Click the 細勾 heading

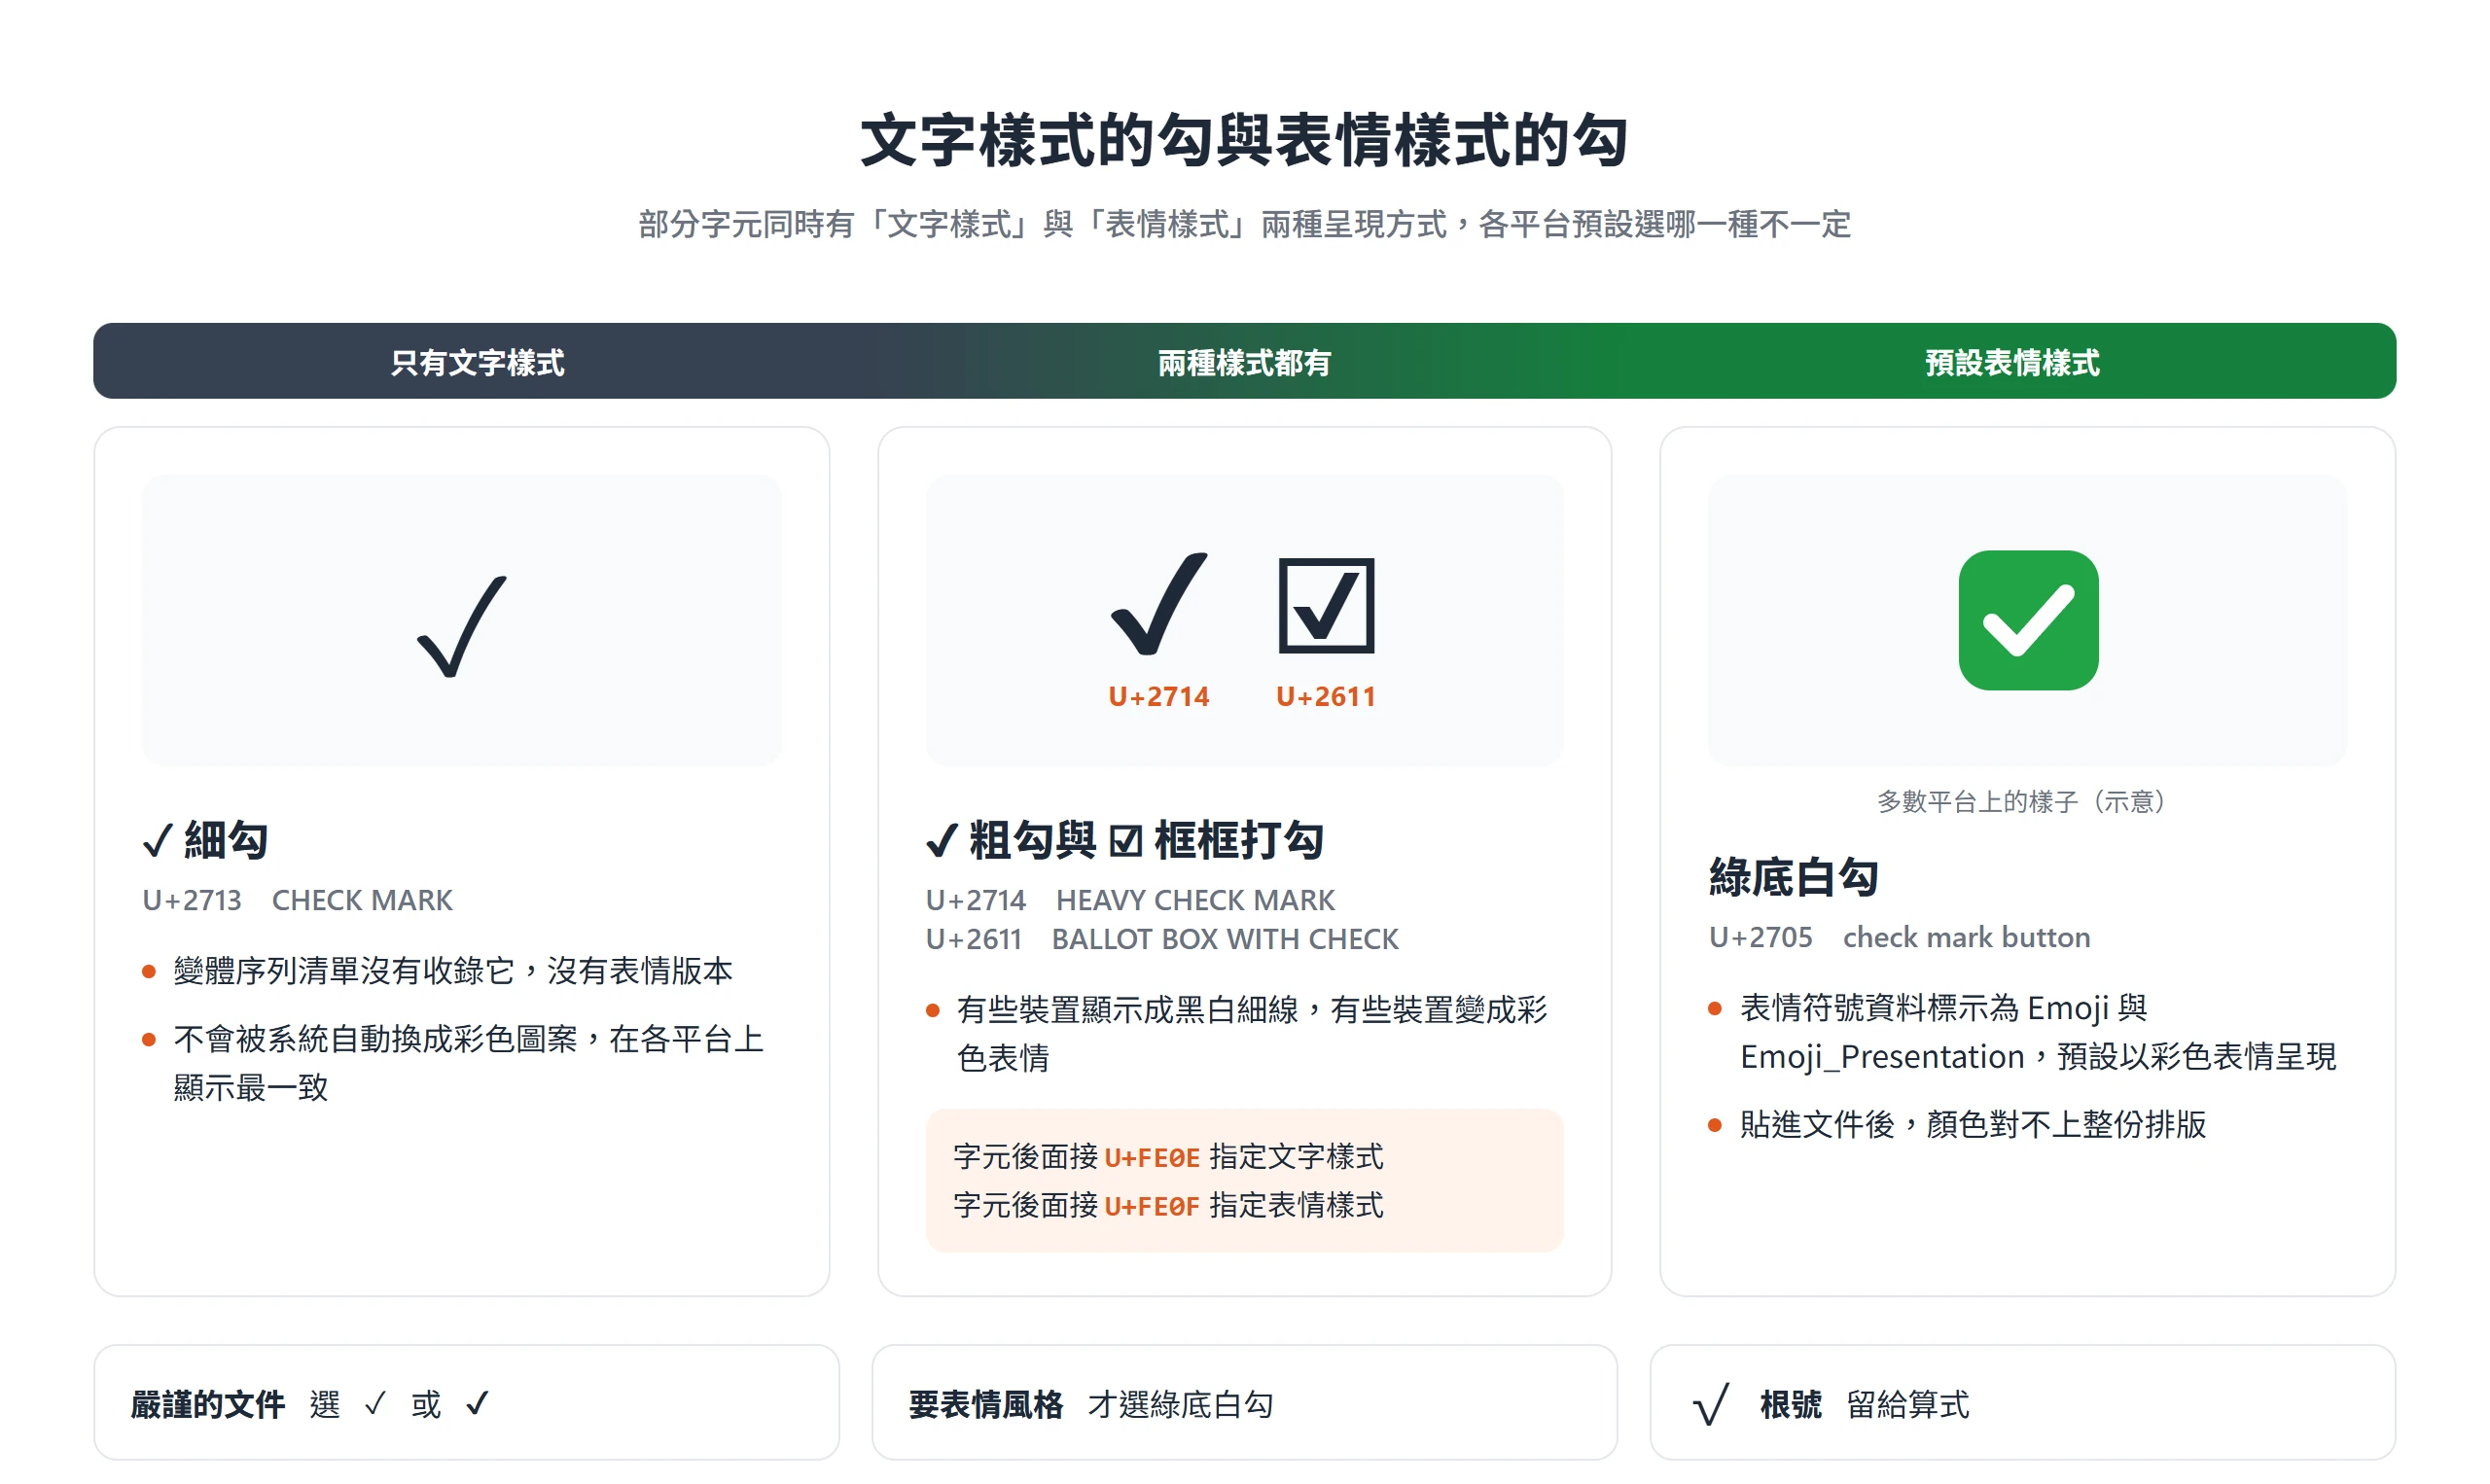point(226,840)
